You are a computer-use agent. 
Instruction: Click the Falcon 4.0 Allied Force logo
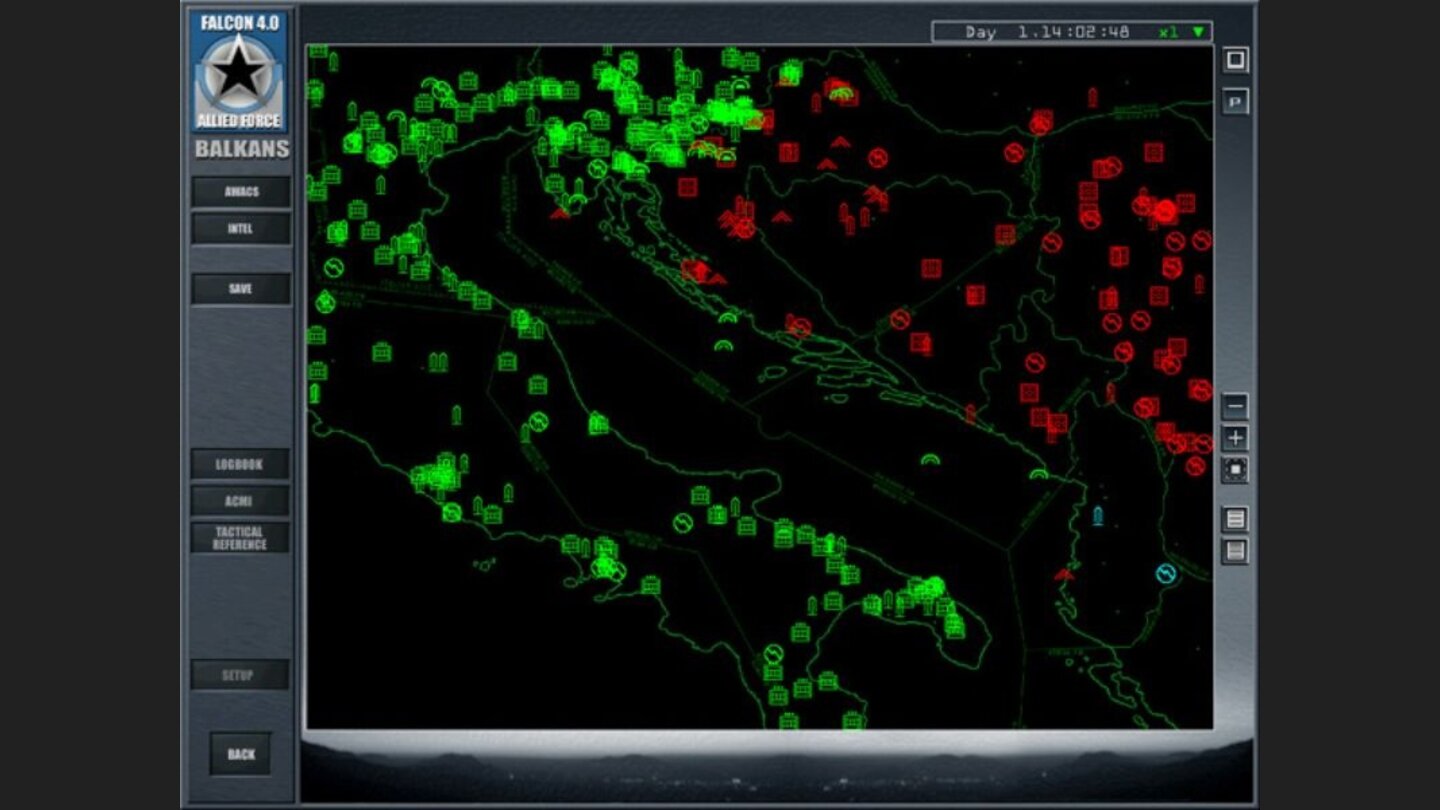(x=239, y=71)
